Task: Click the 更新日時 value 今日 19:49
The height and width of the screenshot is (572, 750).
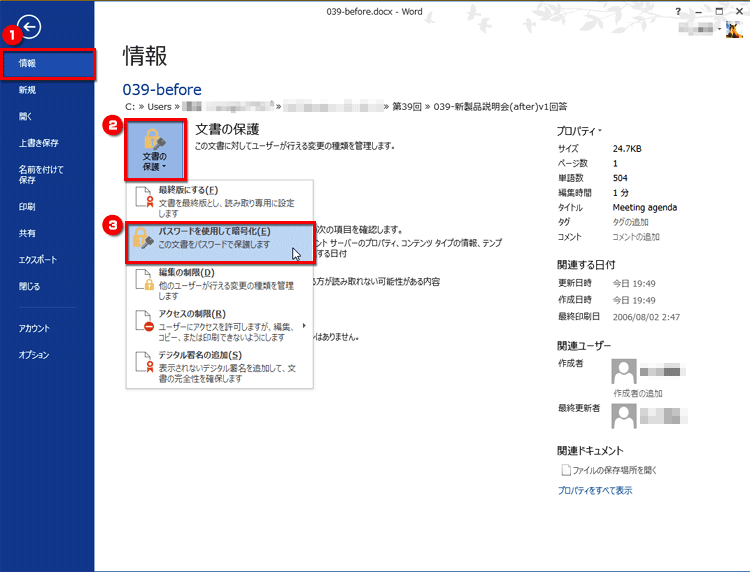Action: coord(634,284)
